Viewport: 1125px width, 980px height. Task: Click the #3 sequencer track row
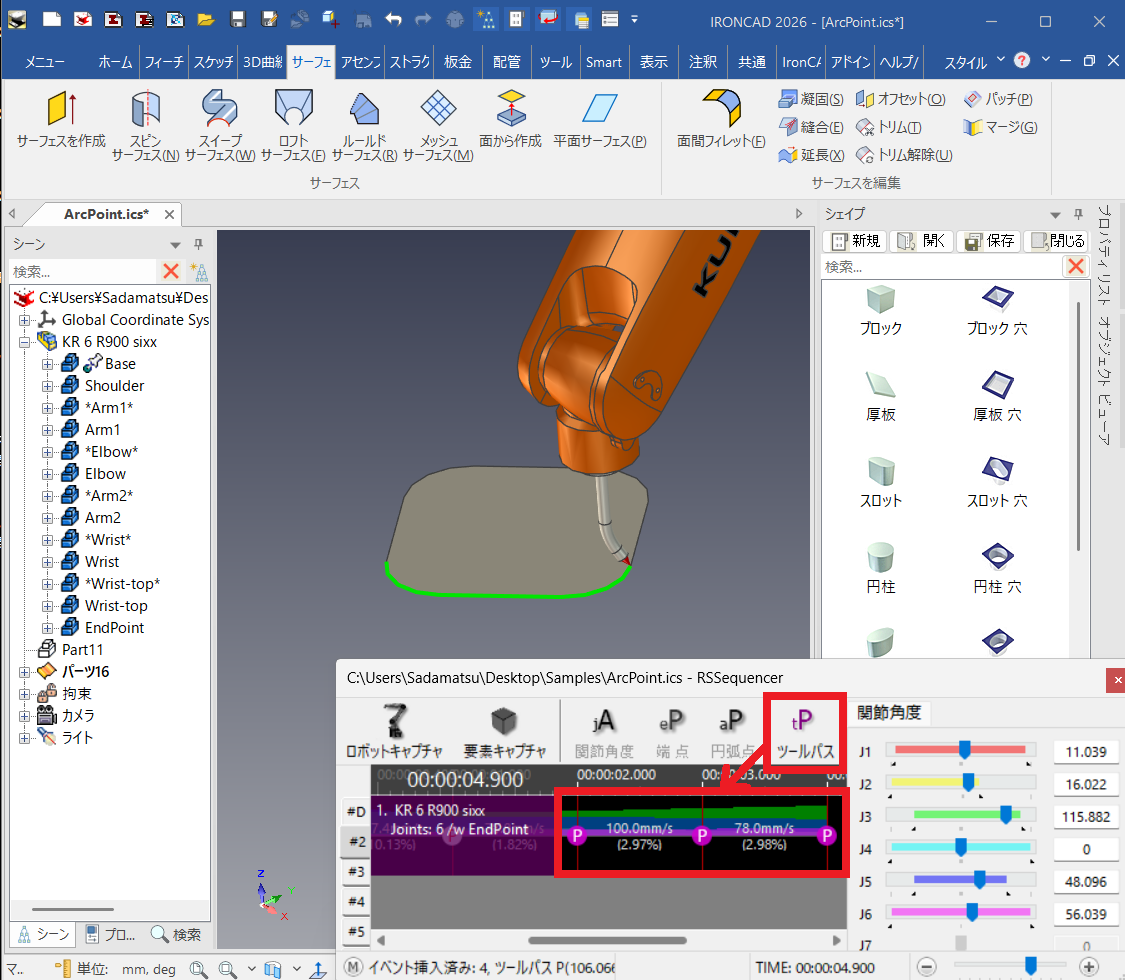click(357, 872)
